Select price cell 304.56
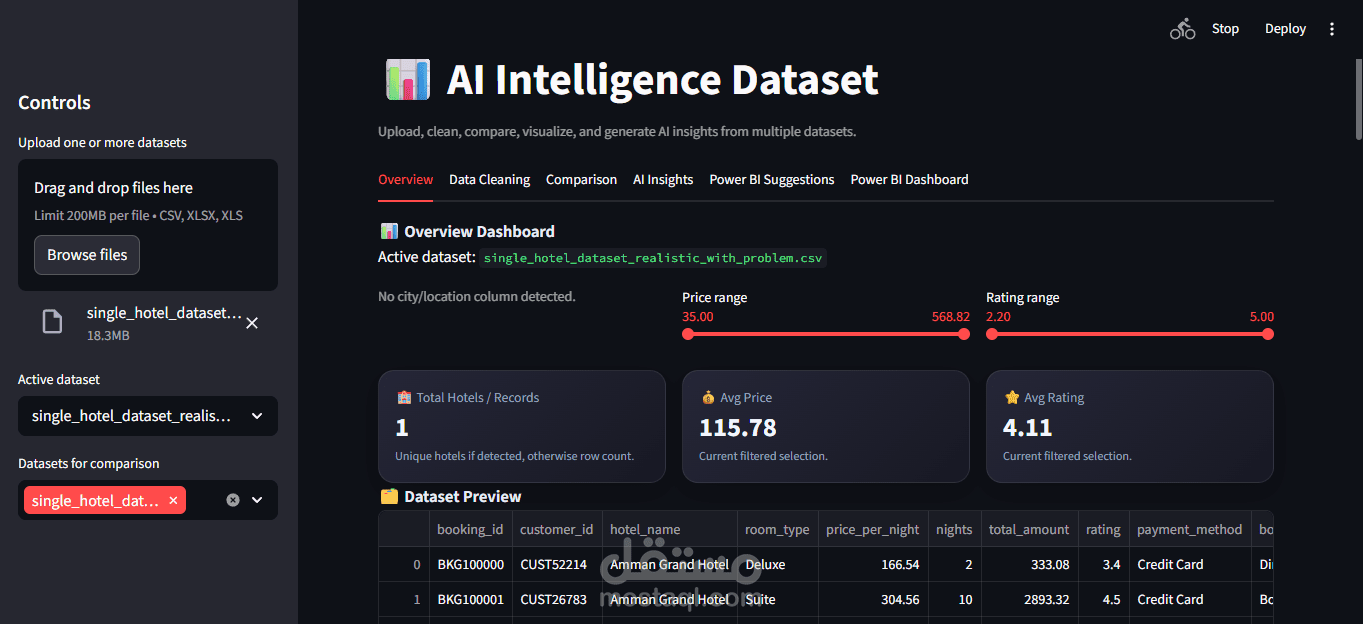The height and width of the screenshot is (624, 1363). coord(872,599)
